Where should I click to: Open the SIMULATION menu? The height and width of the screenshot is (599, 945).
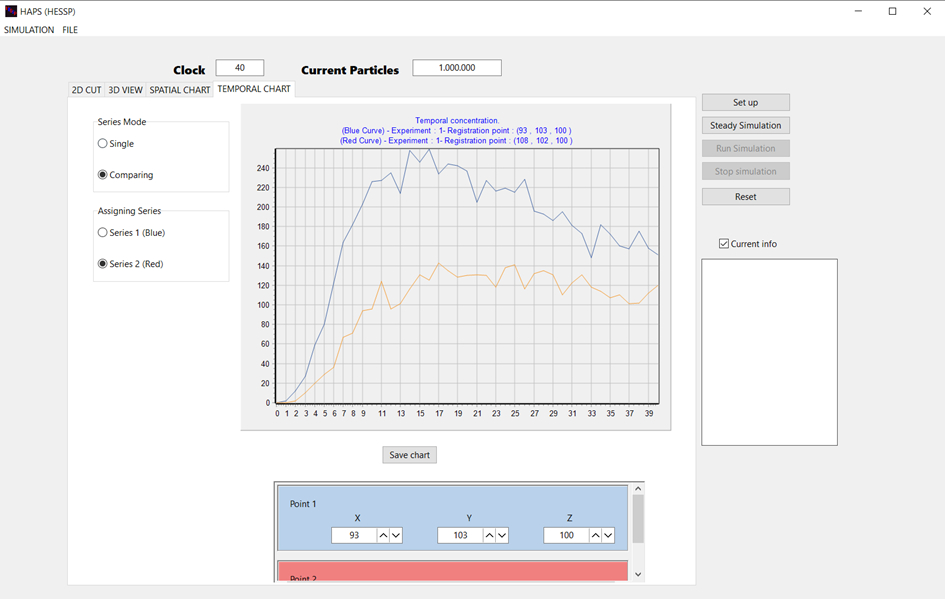click(29, 30)
